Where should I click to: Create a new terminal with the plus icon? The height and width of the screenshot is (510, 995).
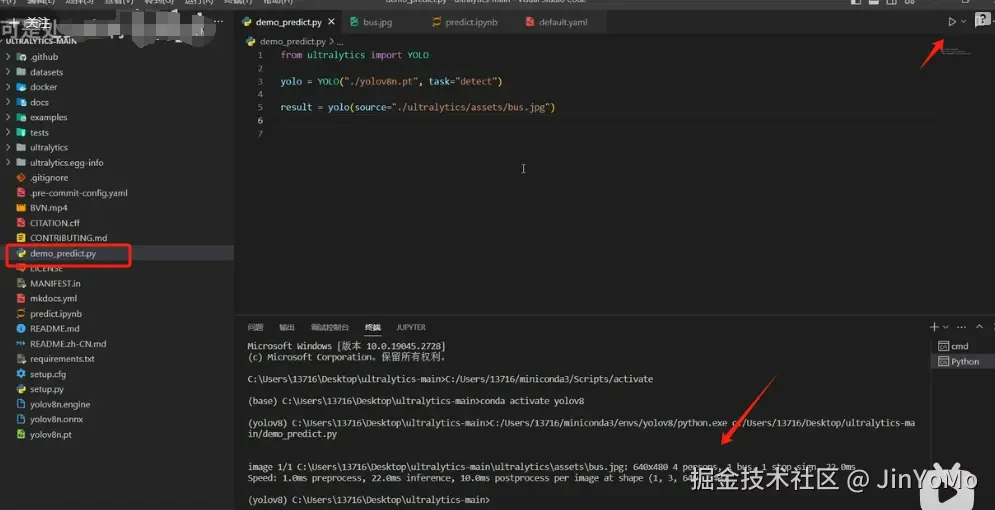point(934,327)
